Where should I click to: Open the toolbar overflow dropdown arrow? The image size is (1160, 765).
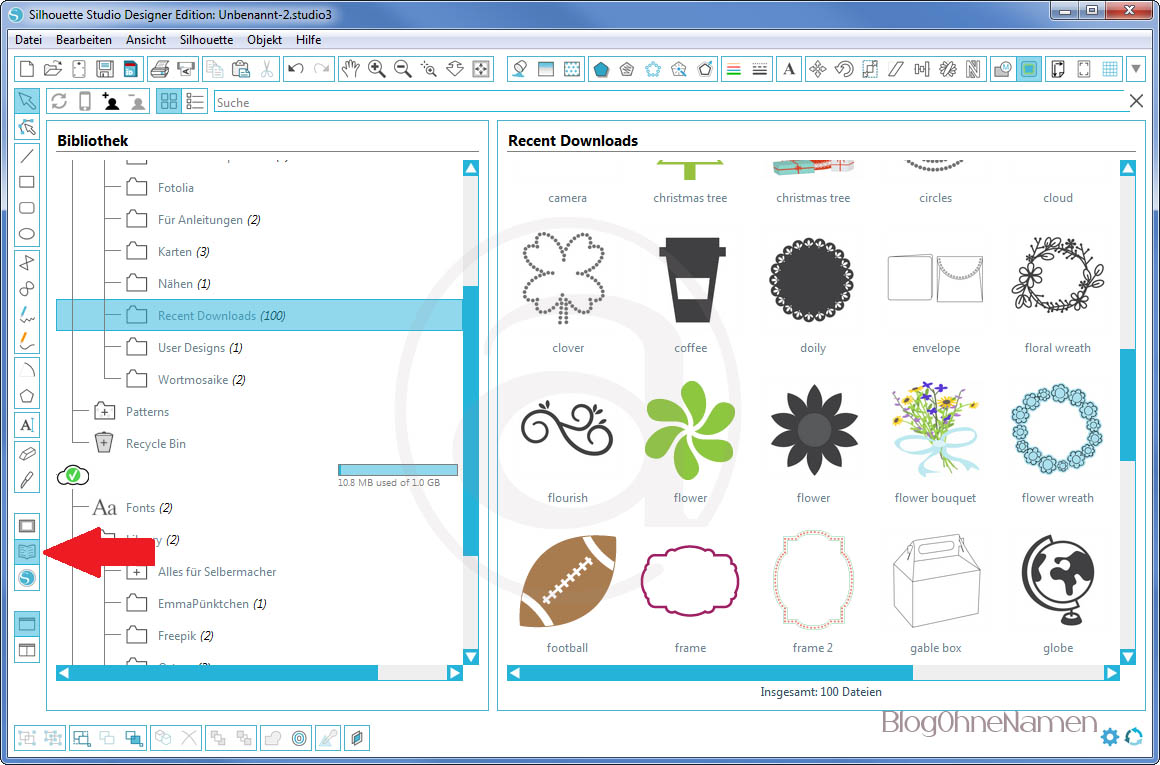(x=1136, y=69)
